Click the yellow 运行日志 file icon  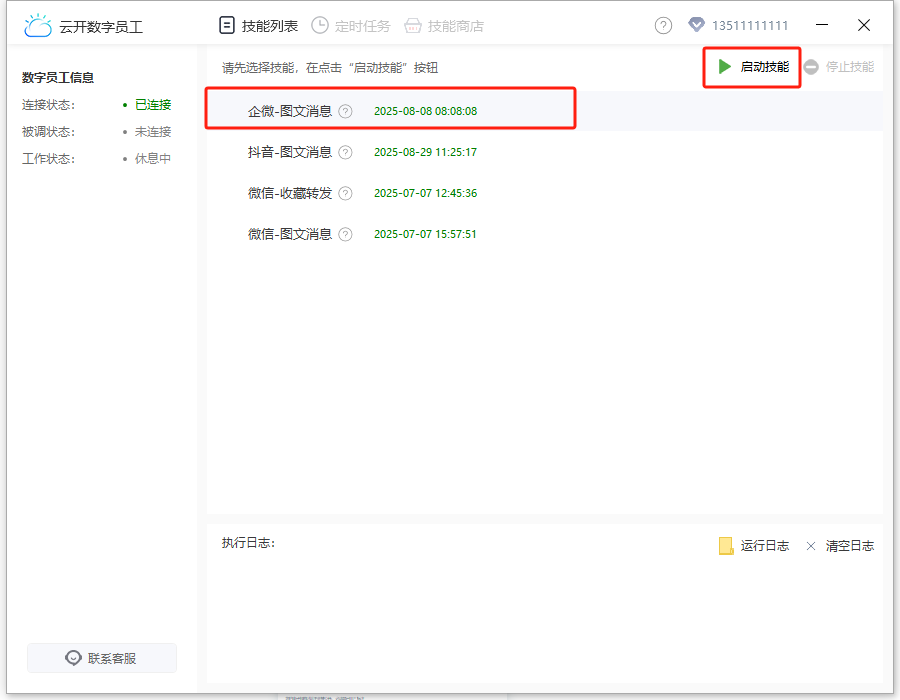coord(726,546)
